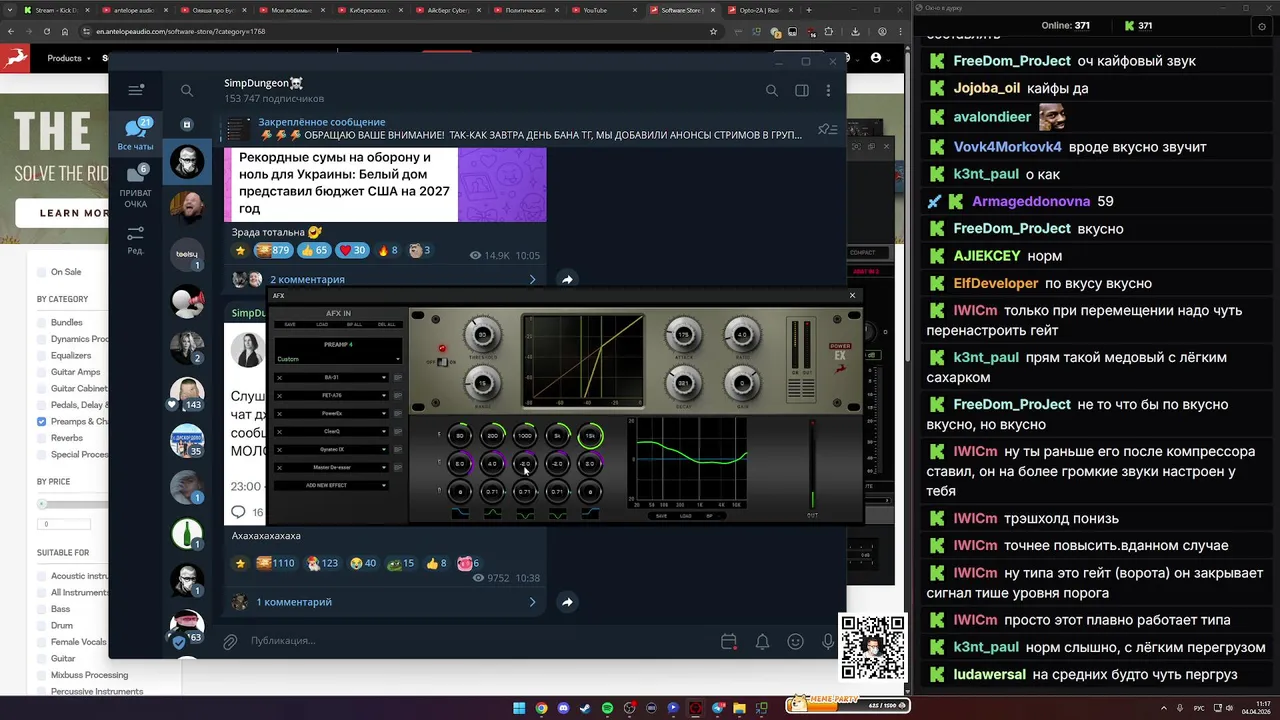Tick Mixbuss Processing checkbox

42,675
